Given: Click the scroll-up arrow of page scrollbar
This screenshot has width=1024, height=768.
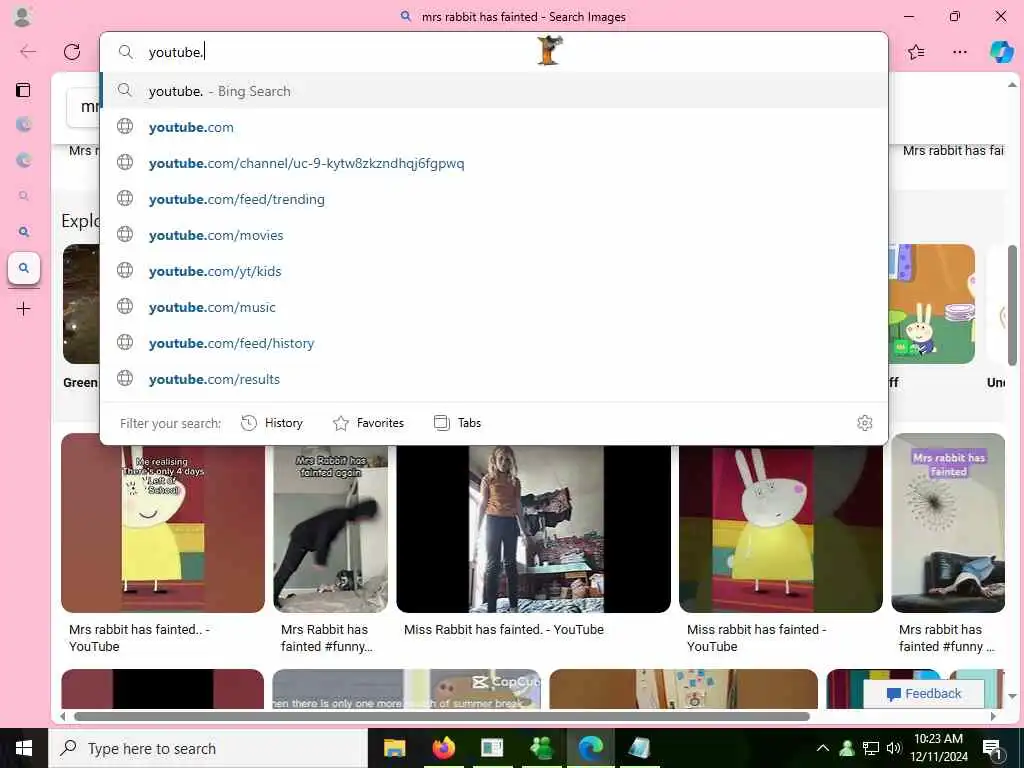Looking at the screenshot, I should click(x=1012, y=85).
